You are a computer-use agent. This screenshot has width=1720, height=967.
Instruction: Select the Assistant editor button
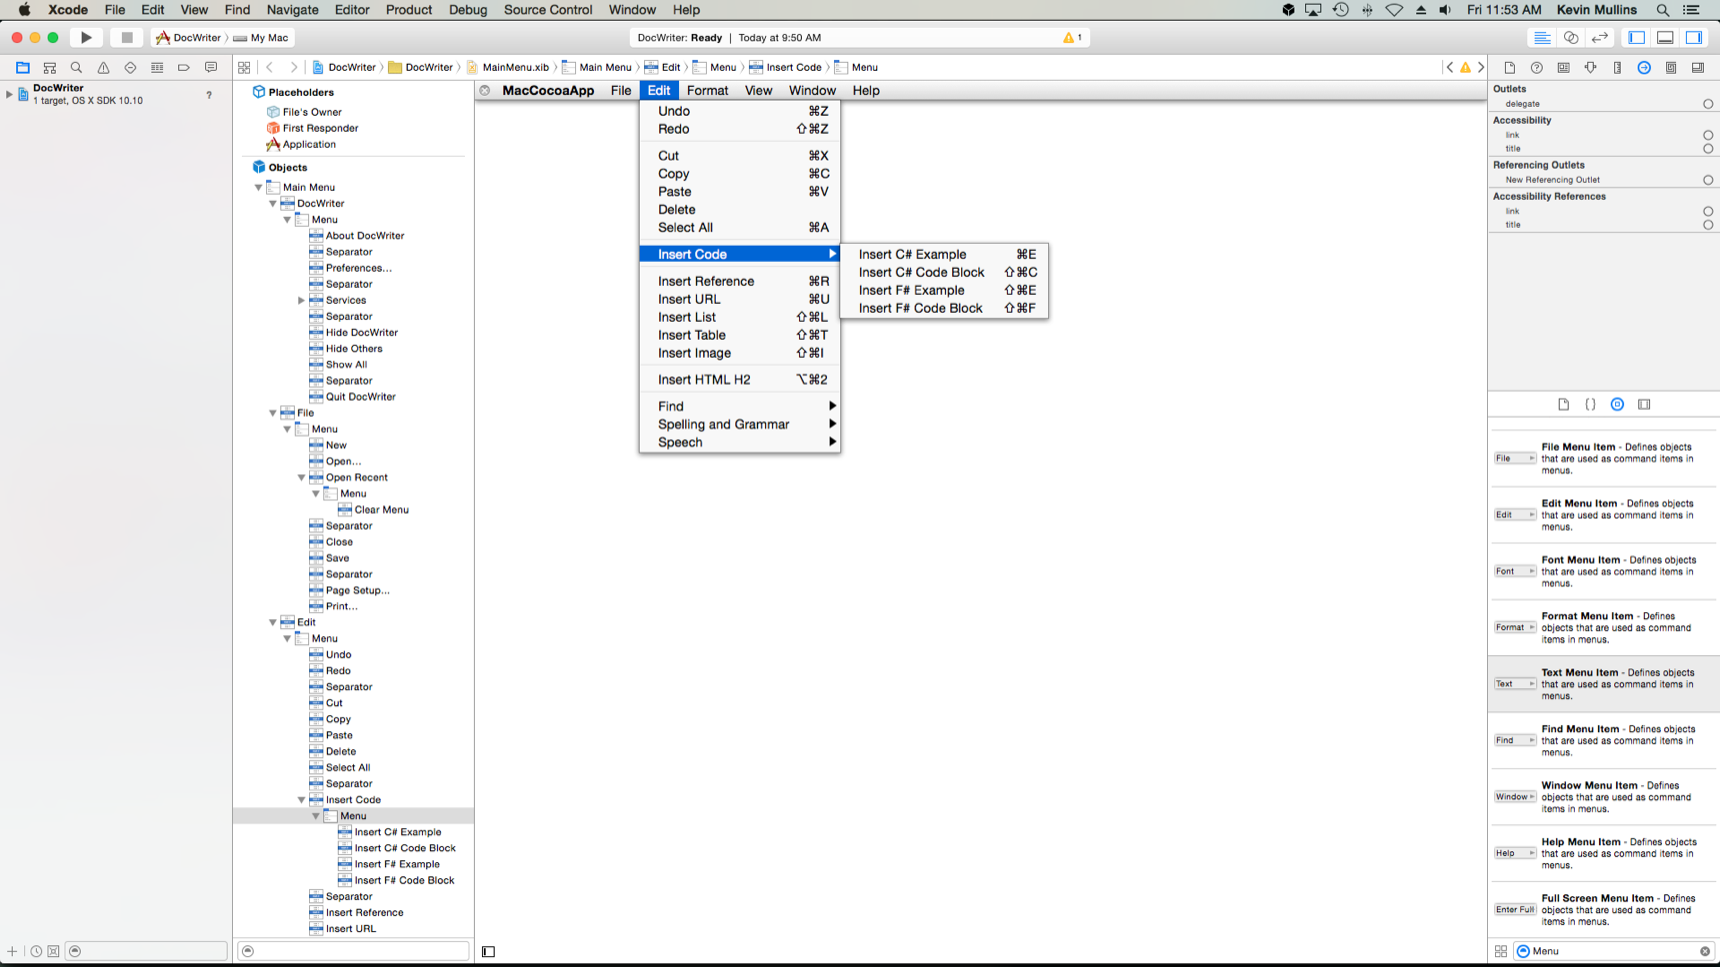pos(1571,37)
